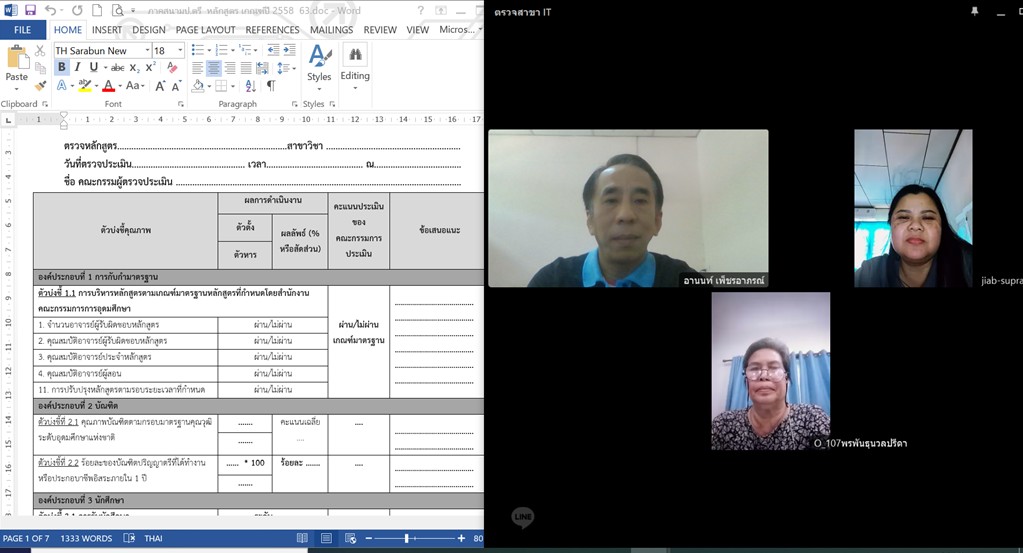
Task: Switch to the REVIEW tab
Action: (x=380, y=30)
